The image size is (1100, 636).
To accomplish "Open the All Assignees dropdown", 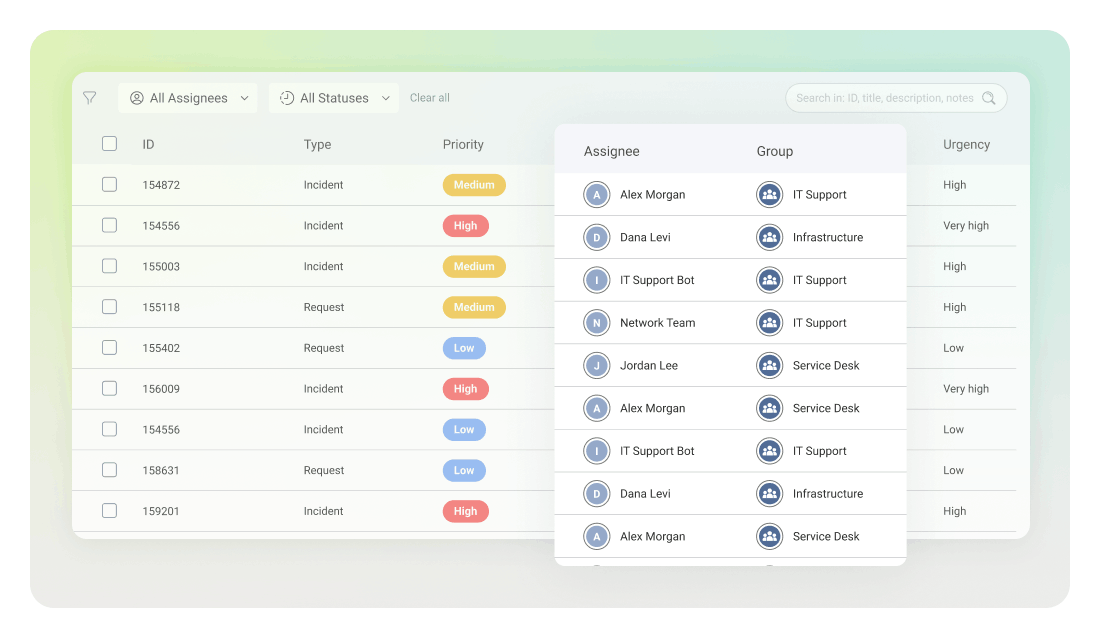I will pos(188,98).
